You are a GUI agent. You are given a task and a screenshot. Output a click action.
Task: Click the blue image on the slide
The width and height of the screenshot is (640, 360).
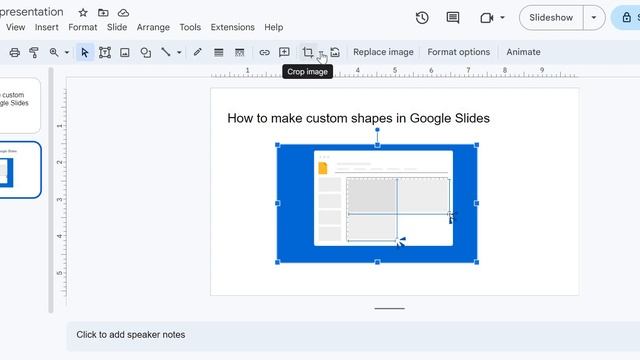pos(377,203)
